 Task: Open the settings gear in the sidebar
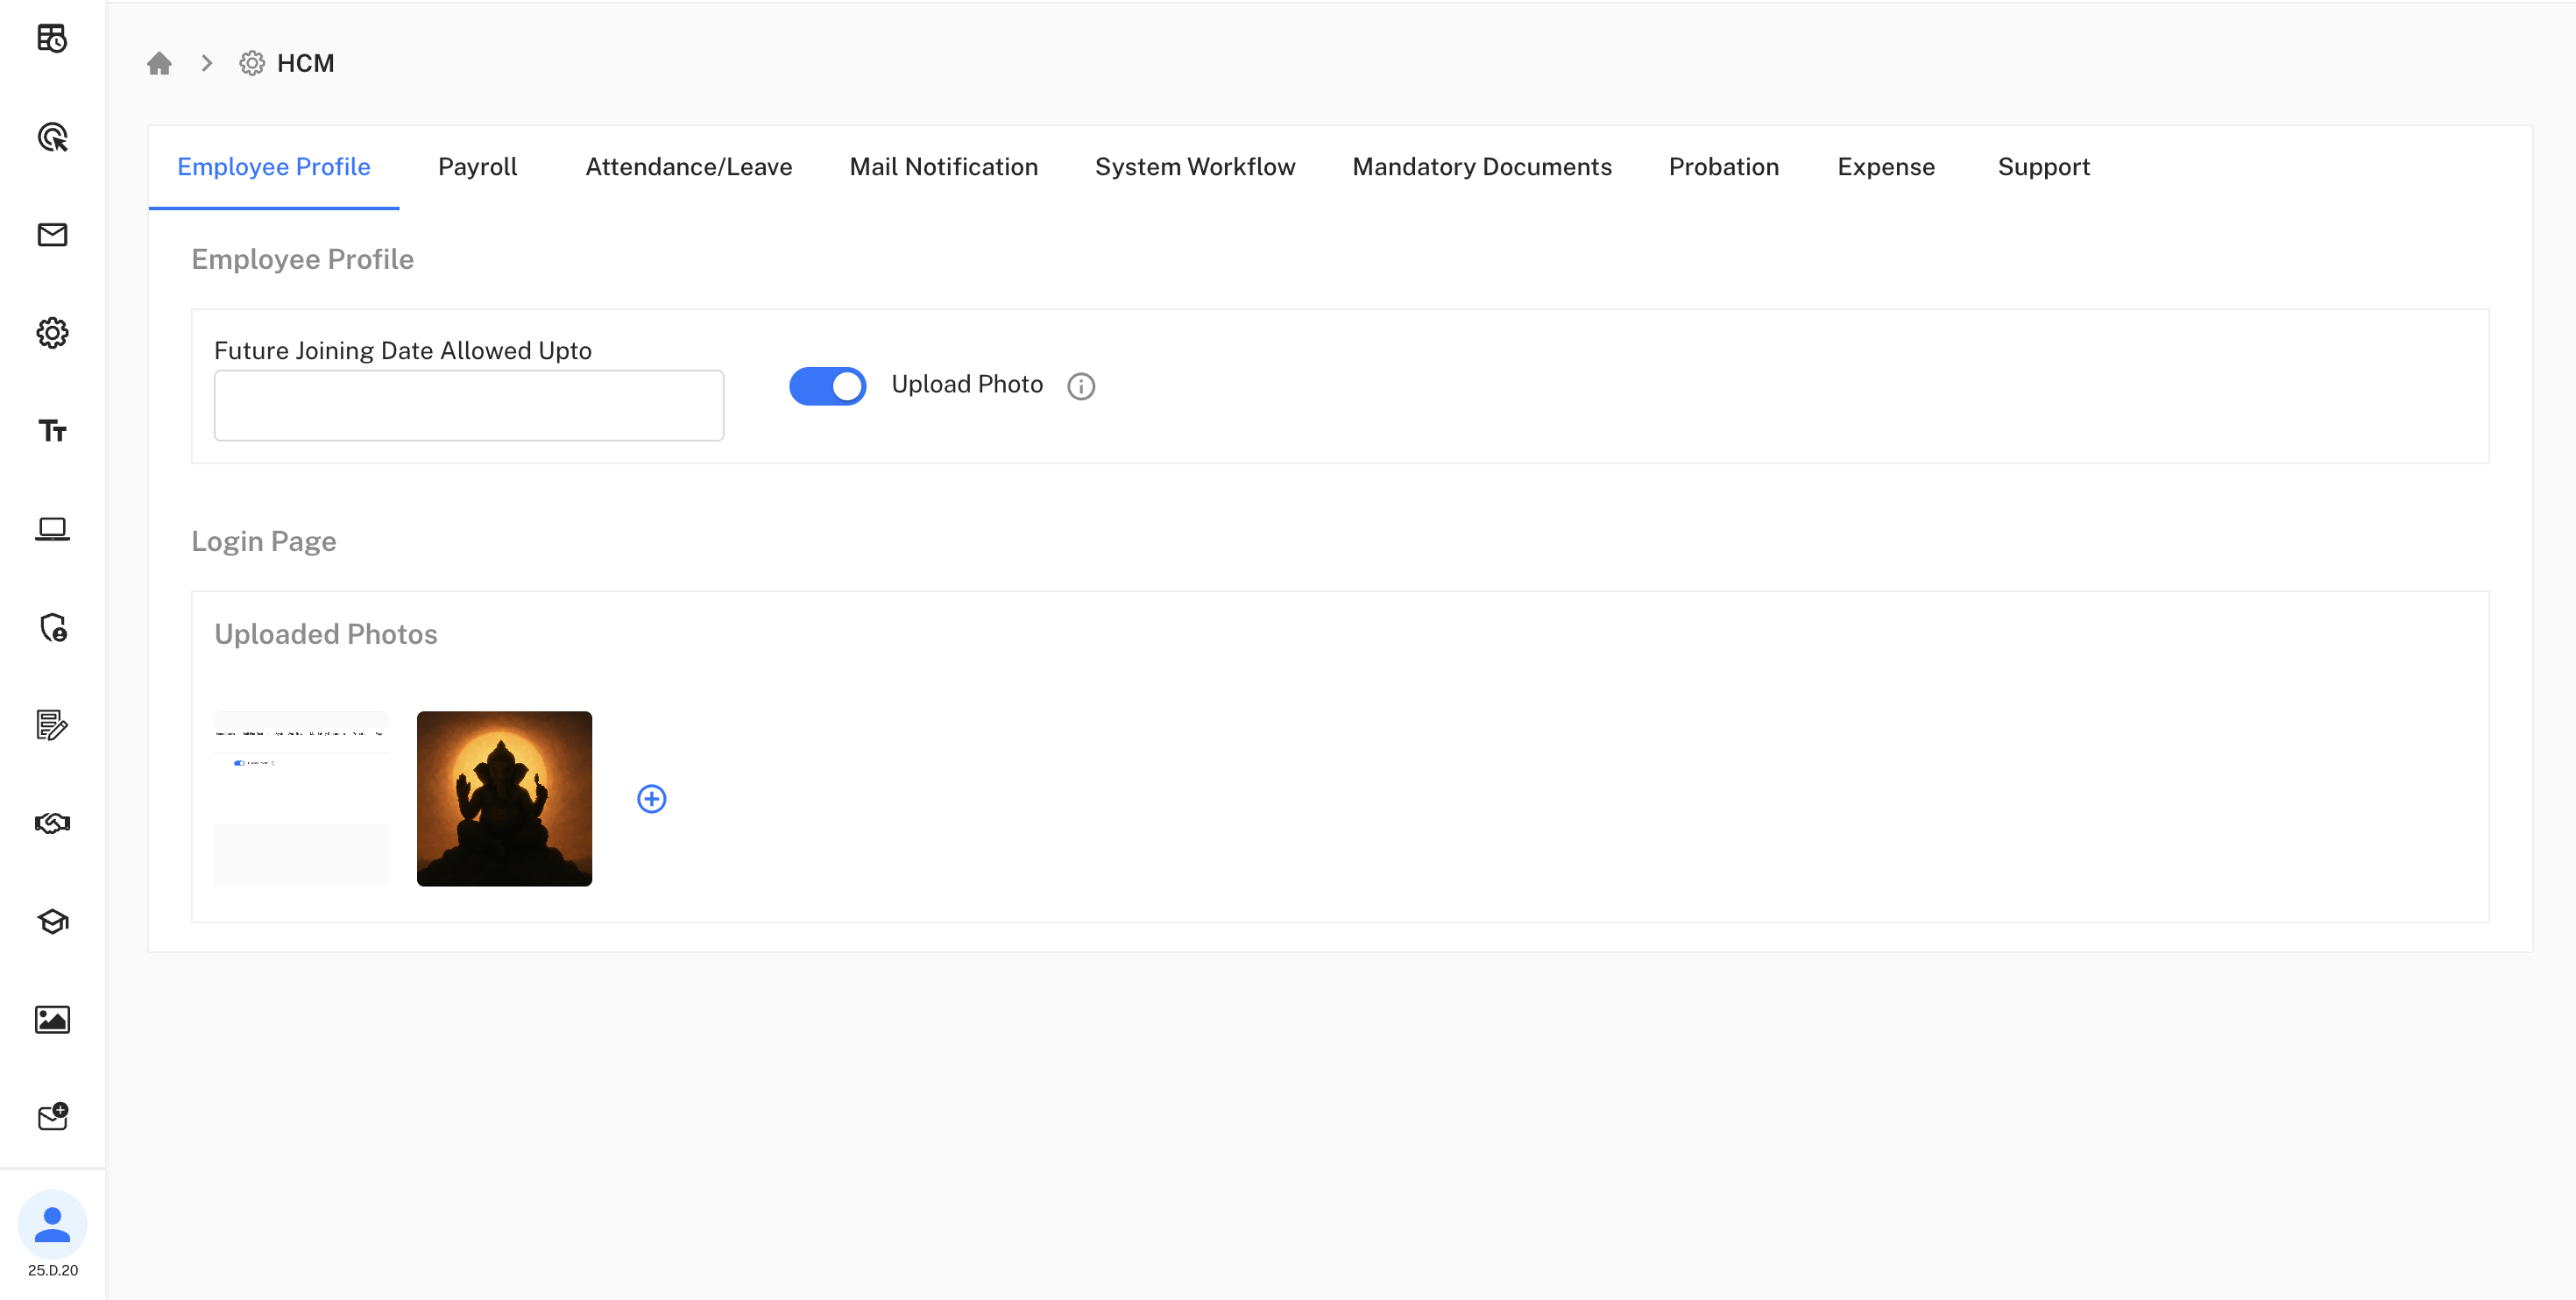point(52,333)
